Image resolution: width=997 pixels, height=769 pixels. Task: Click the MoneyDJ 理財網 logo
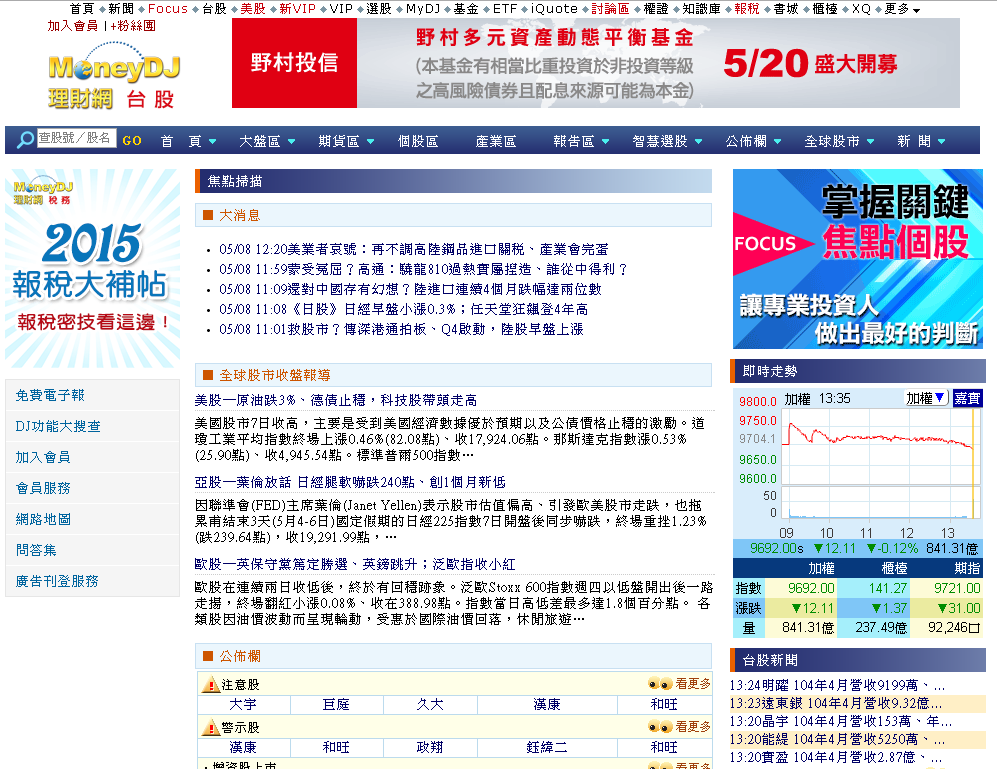113,79
